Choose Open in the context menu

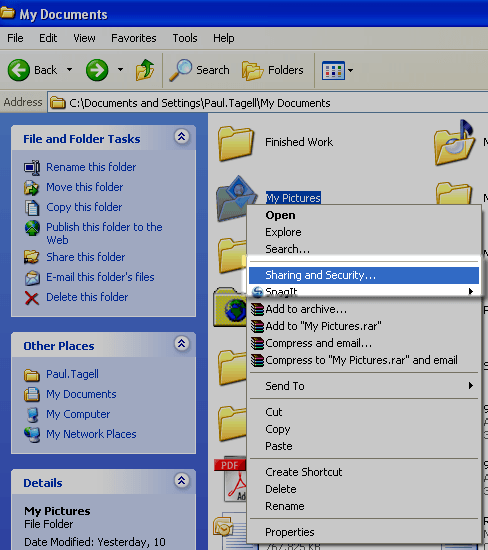363,215
